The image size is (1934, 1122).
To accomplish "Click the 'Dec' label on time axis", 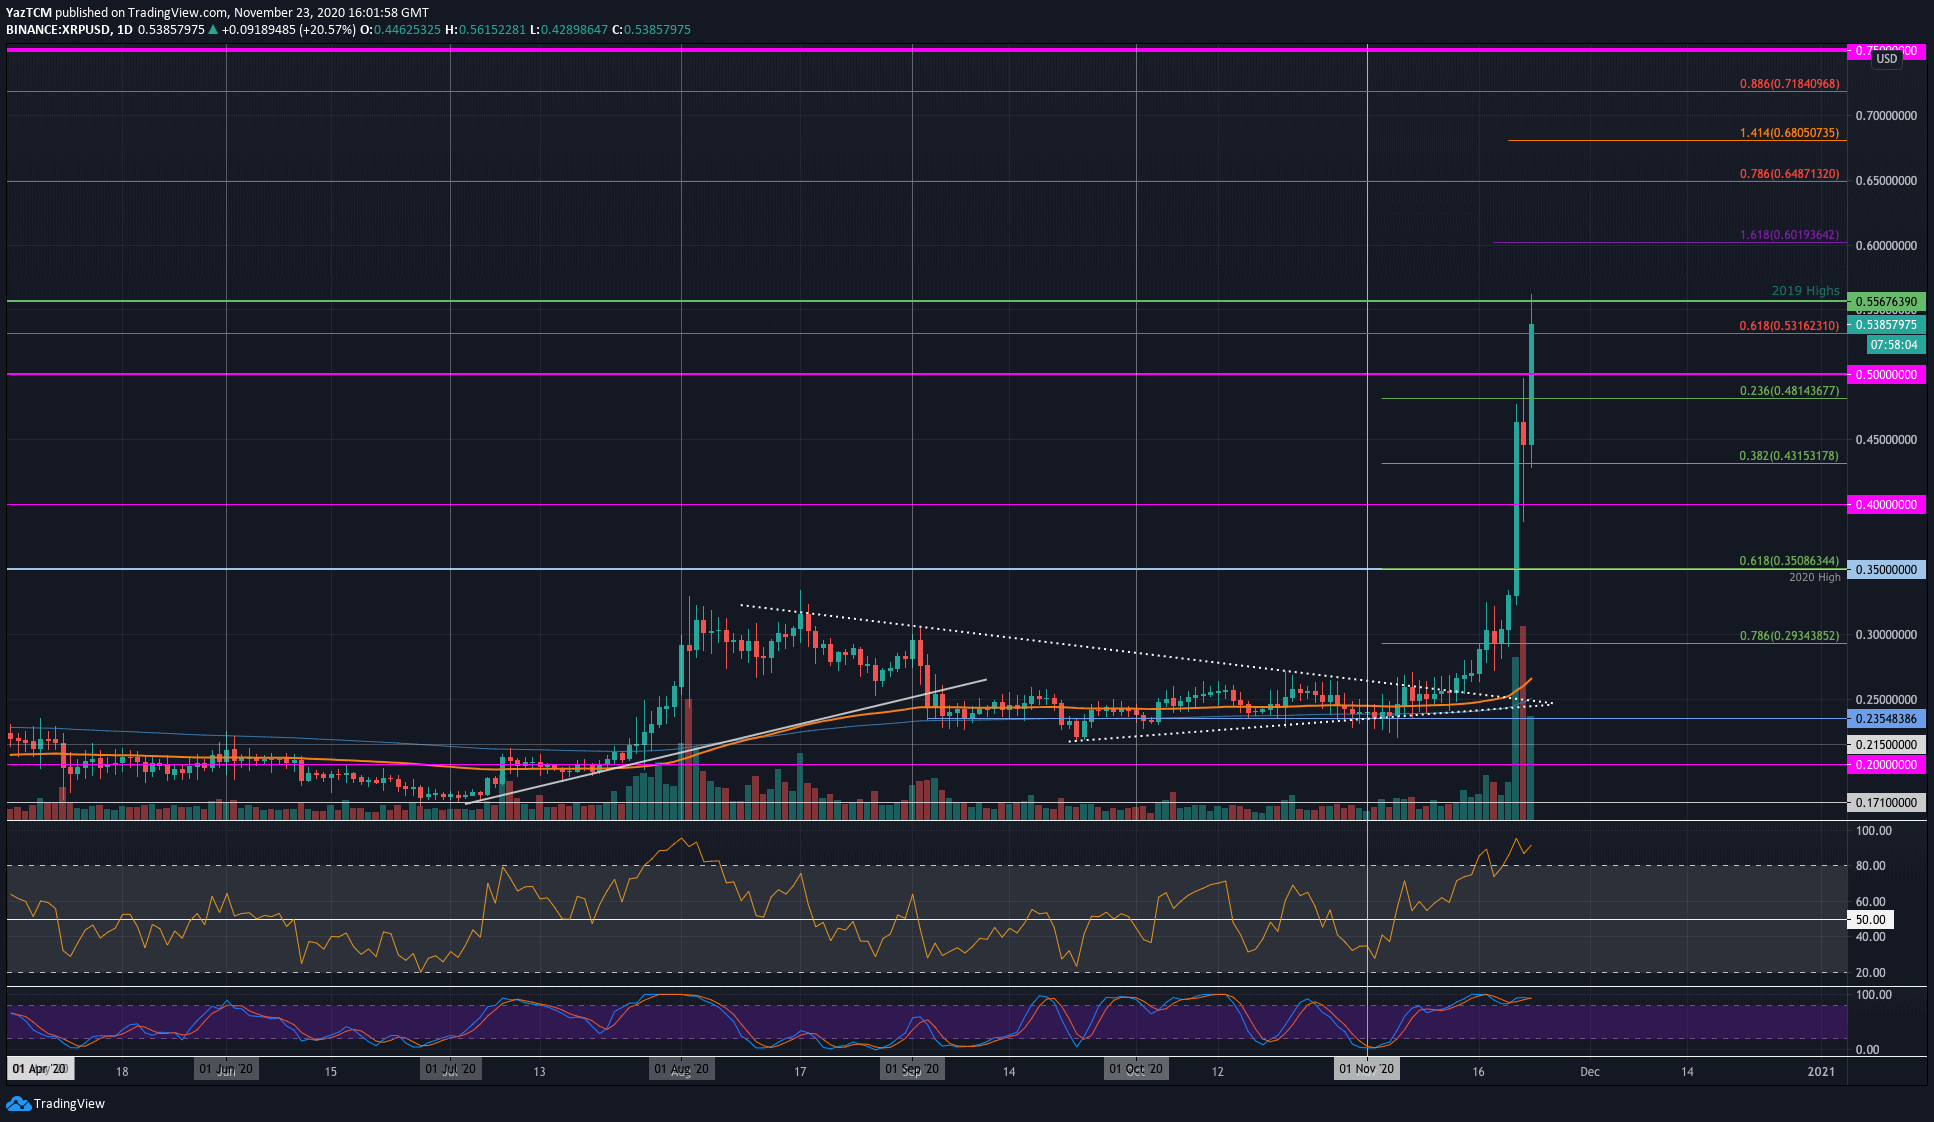I will pos(1590,1072).
